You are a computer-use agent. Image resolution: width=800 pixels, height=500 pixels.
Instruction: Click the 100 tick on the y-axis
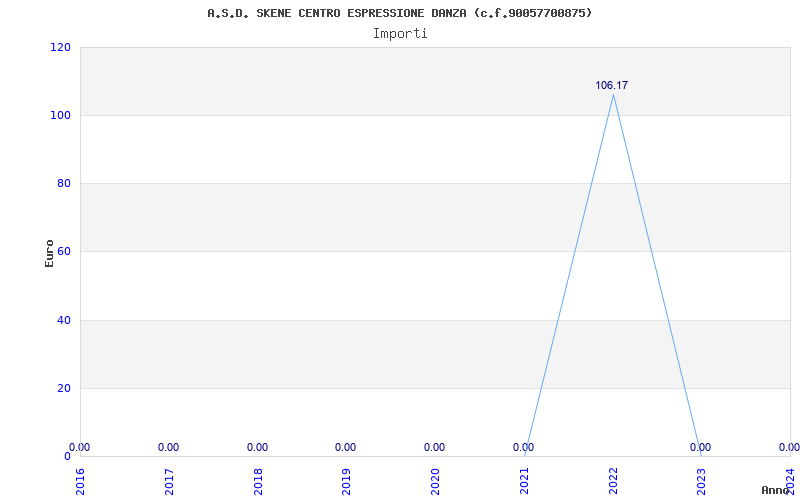tap(60, 115)
